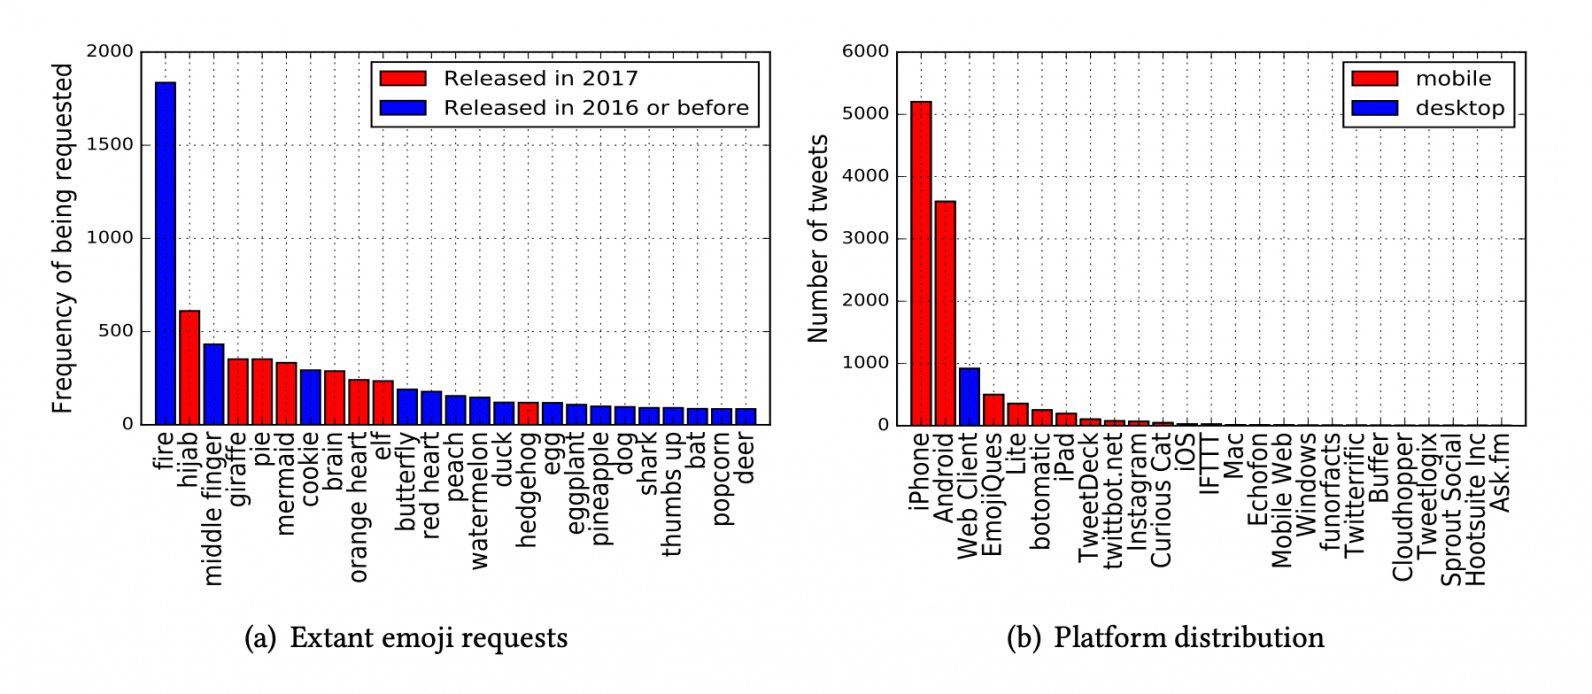Image resolution: width=1592 pixels, height=694 pixels.
Task: Select the red Android bar
Action: pos(945,313)
